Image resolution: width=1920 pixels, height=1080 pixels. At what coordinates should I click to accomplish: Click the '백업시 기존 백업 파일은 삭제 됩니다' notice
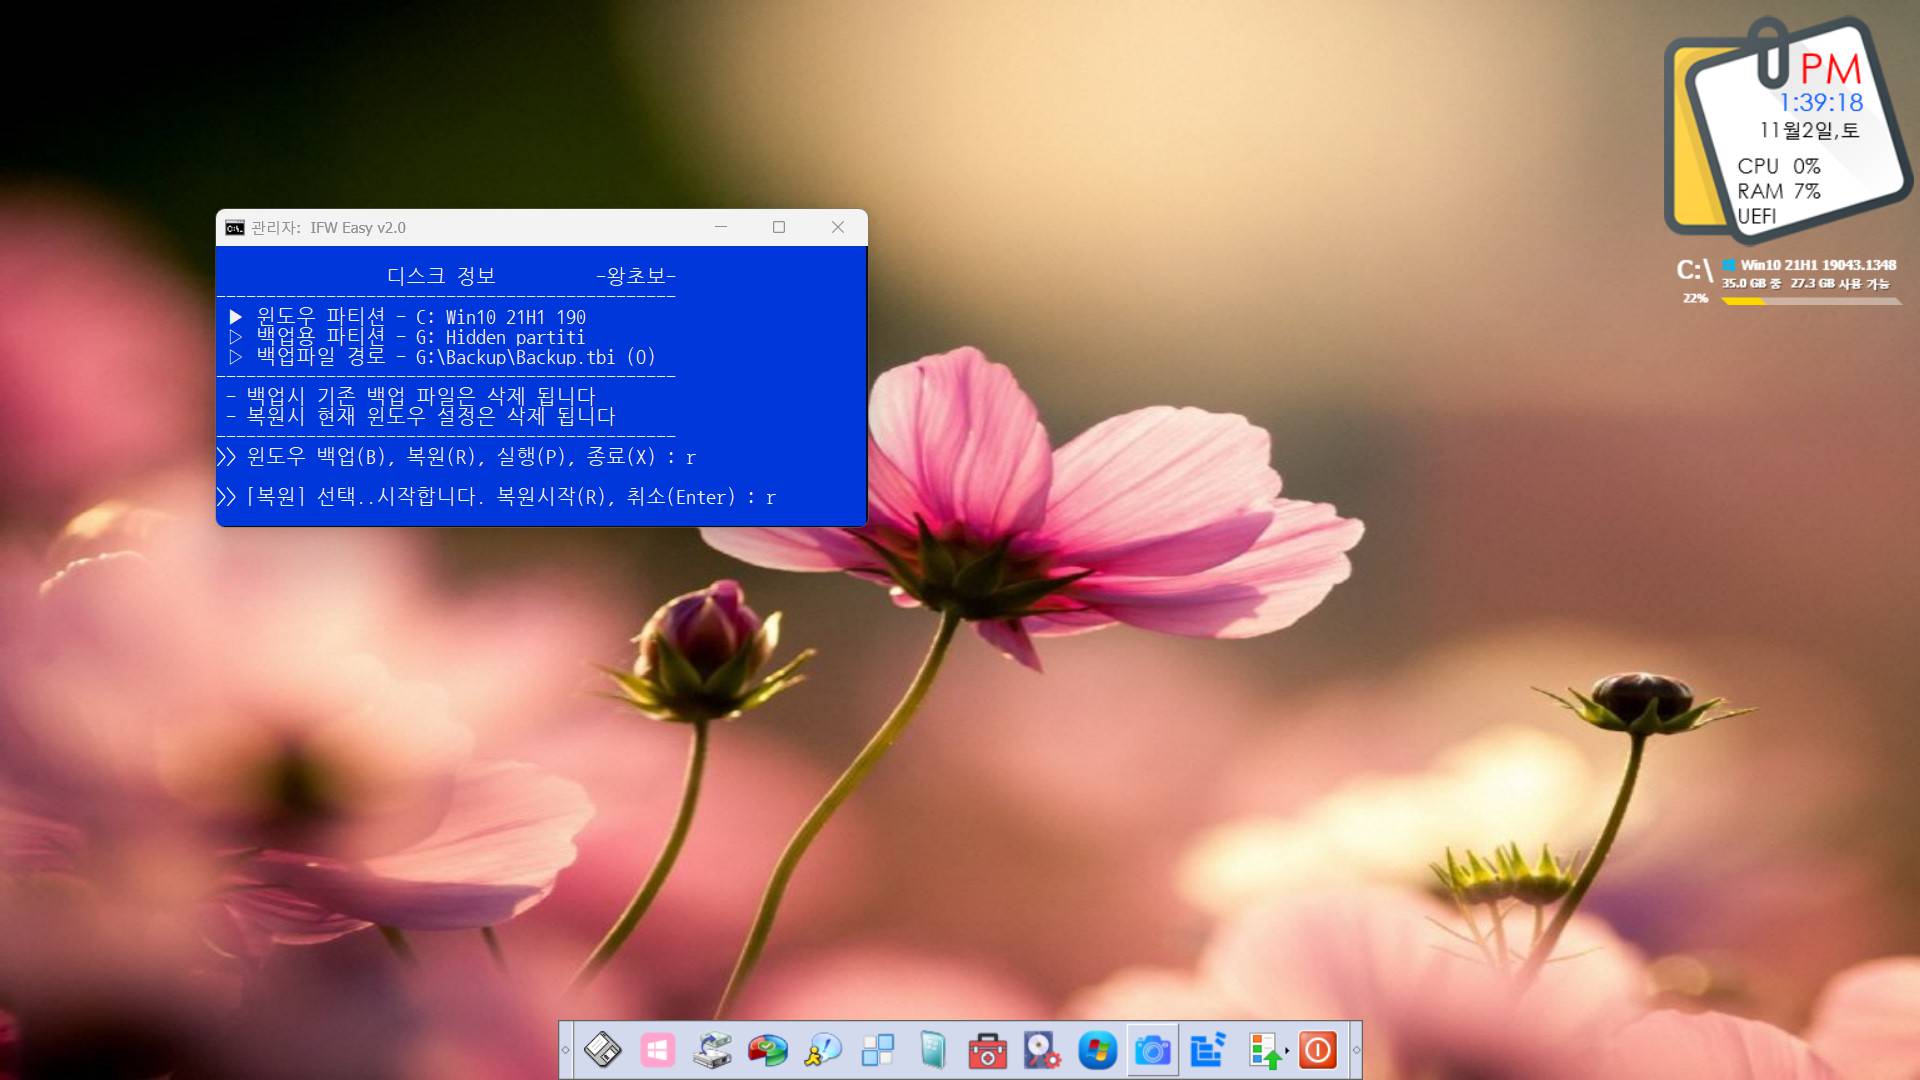(411, 396)
